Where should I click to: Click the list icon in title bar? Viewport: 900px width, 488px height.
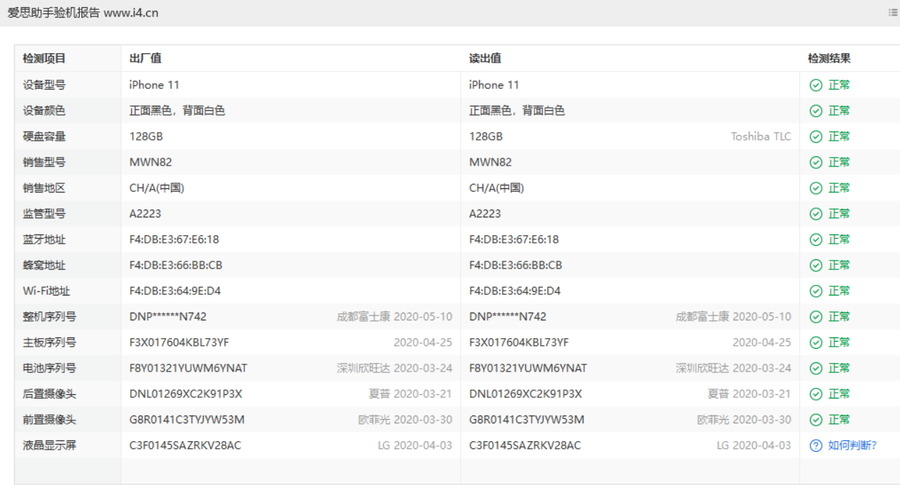tap(893, 13)
